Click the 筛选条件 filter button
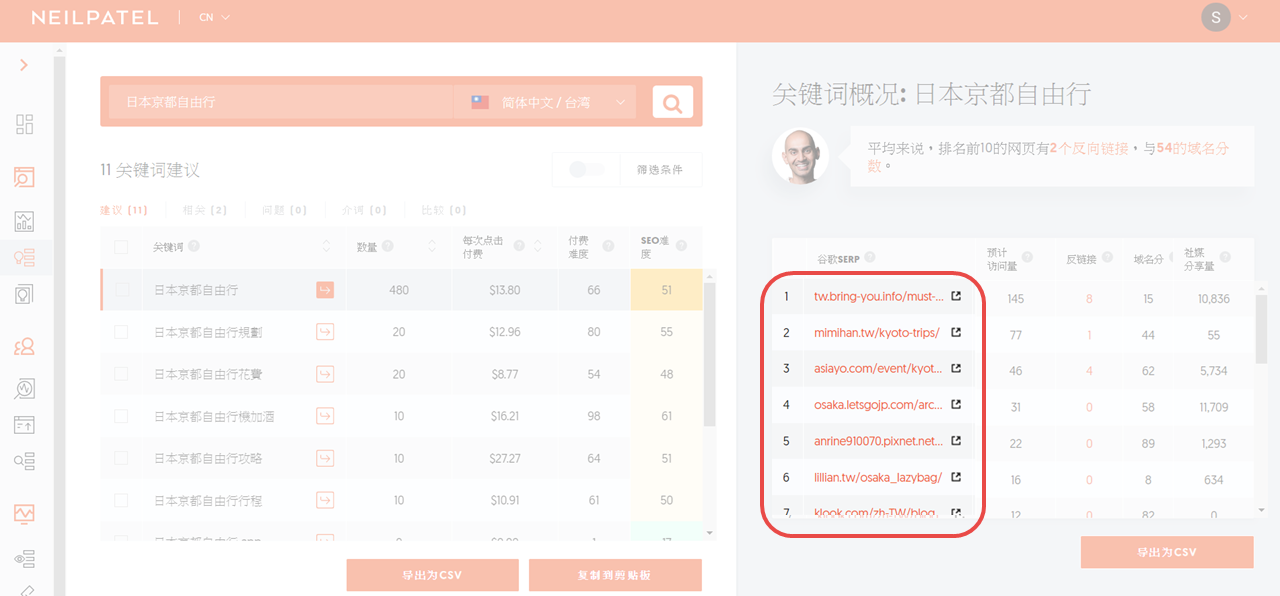The height and width of the screenshot is (596, 1280). [660, 170]
